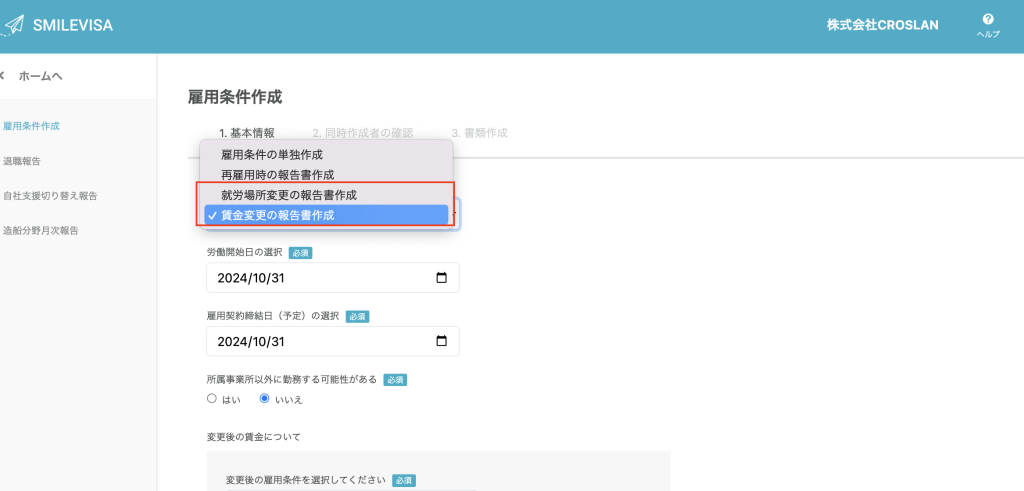Switch to step 3. 書類作成

479,133
